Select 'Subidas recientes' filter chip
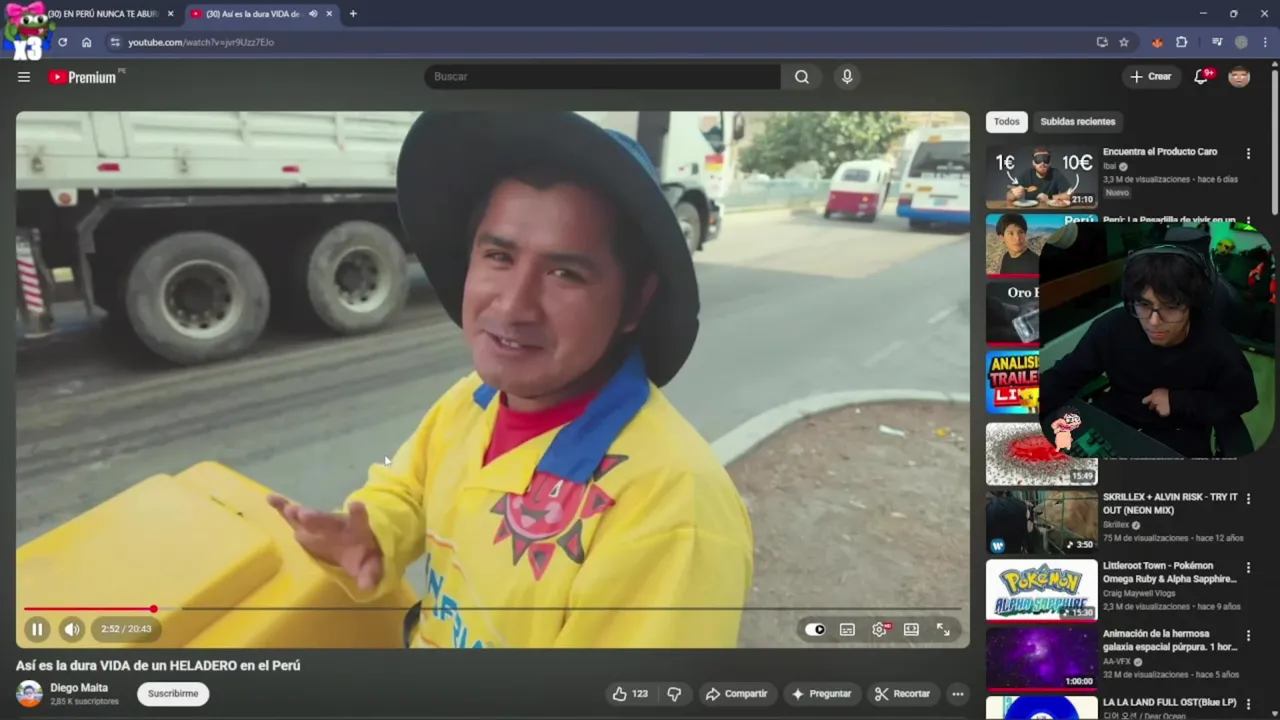The image size is (1280, 720). tap(1077, 122)
